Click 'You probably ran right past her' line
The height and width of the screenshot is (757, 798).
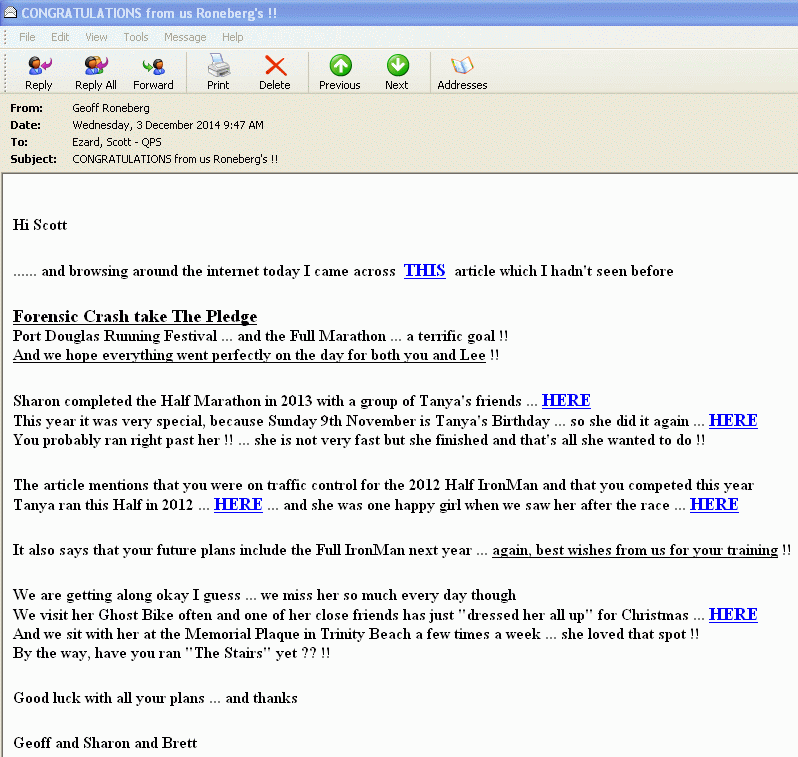click(359, 440)
